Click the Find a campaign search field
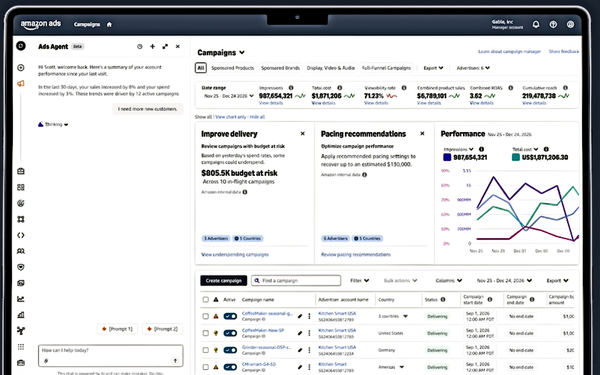The width and height of the screenshot is (600, 375). tap(296, 280)
